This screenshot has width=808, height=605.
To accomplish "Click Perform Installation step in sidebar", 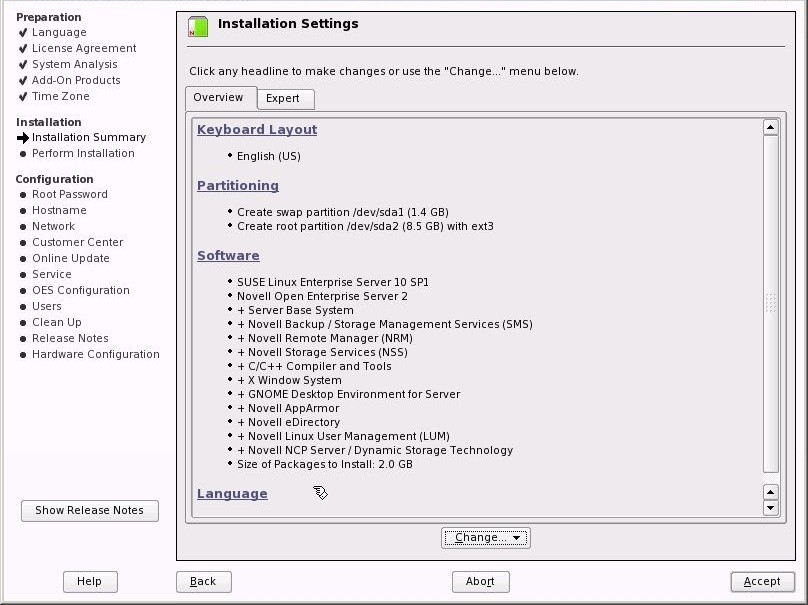I will point(83,154).
